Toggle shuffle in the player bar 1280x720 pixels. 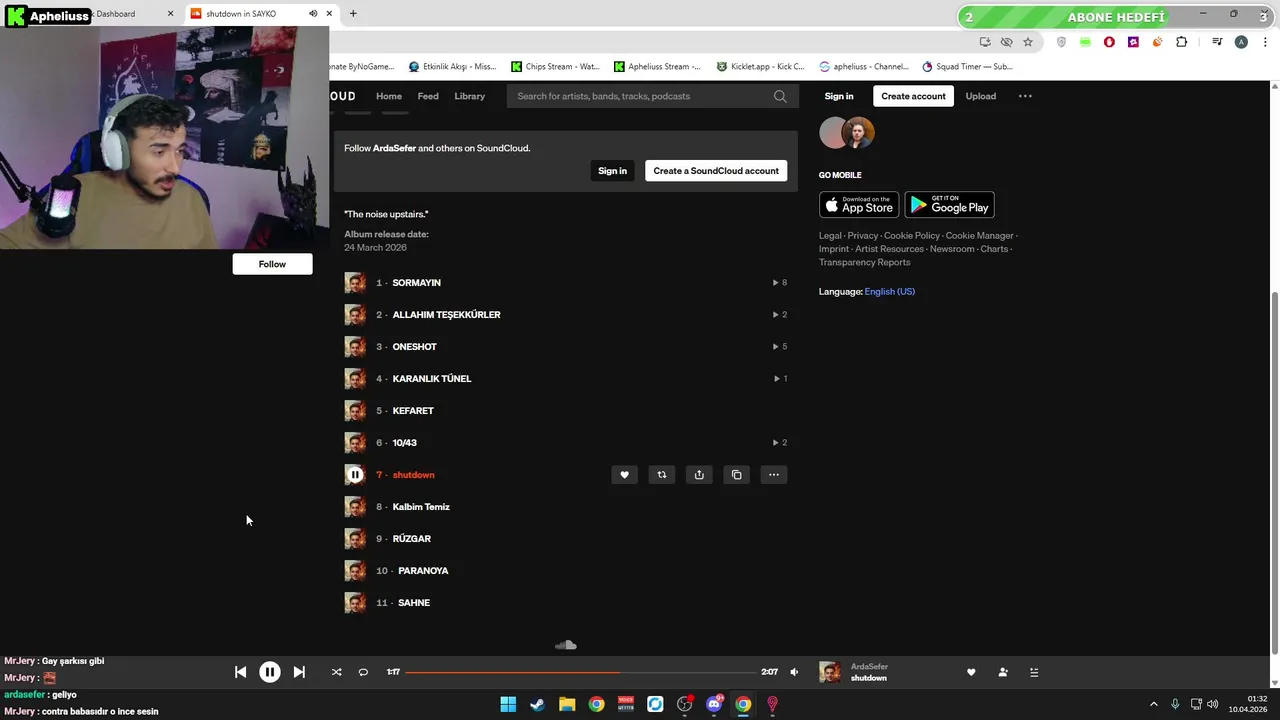(x=336, y=672)
